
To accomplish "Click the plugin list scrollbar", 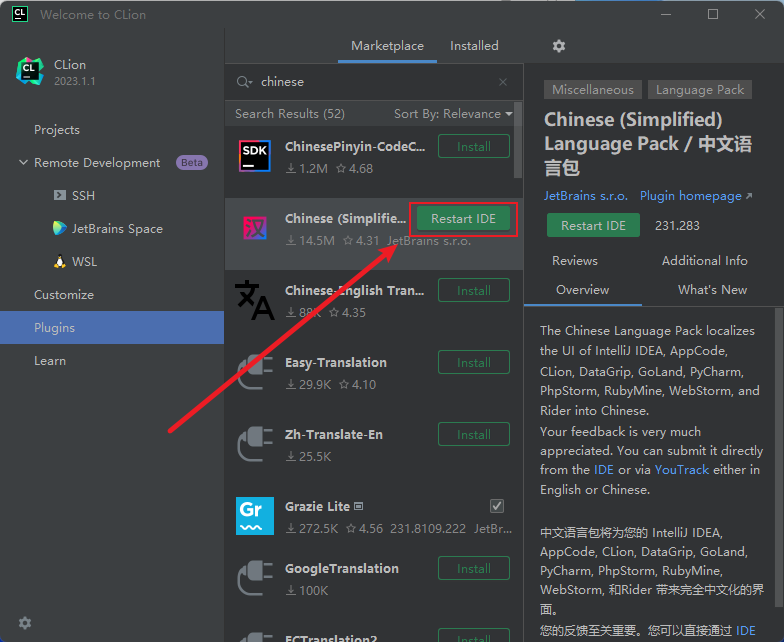I will [x=518, y=140].
